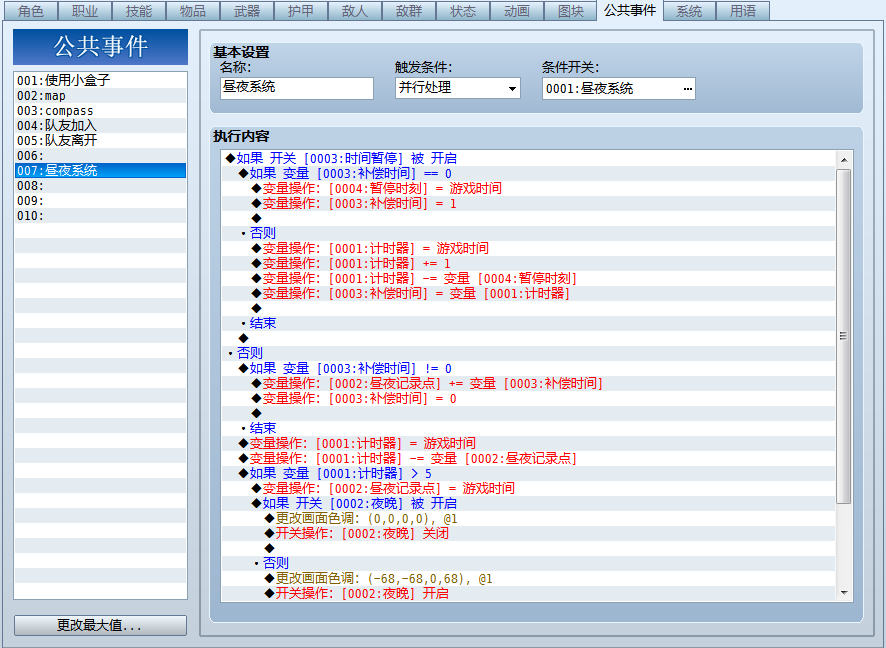The height and width of the screenshot is (648, 886).
Task: Select empty list entry 008:
Action: click(101, 185)
